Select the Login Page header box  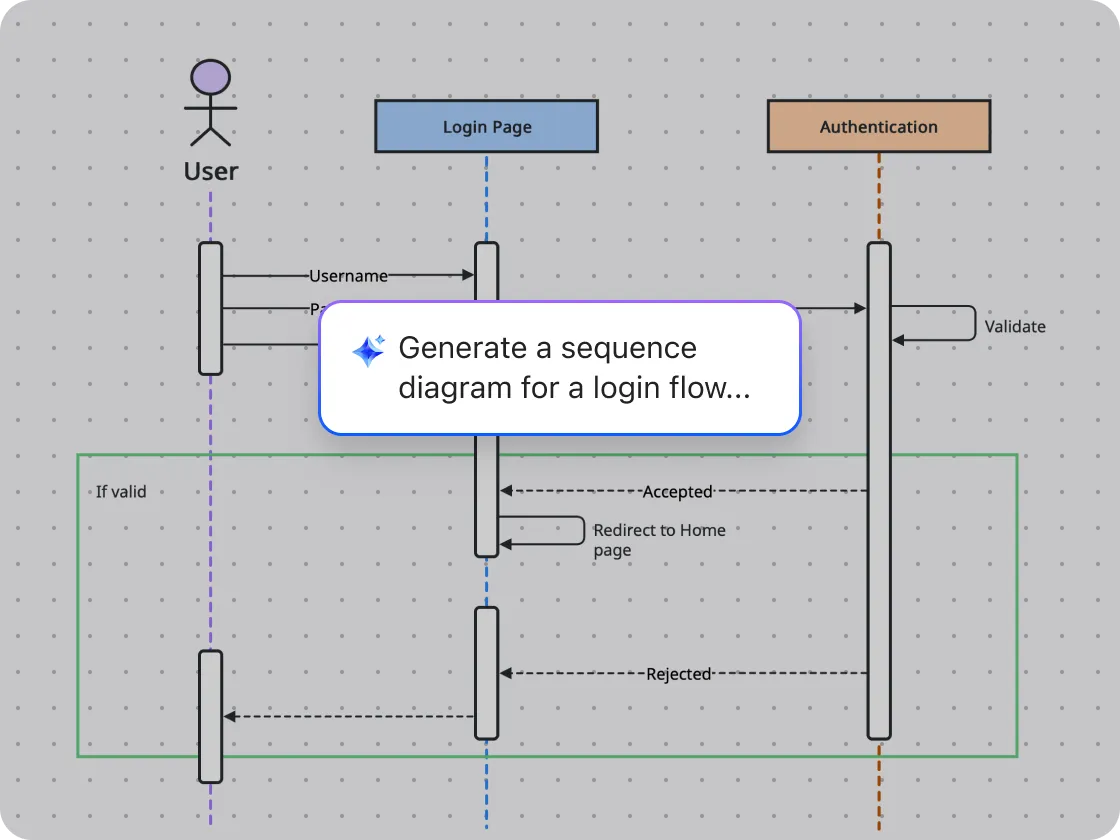486,127
